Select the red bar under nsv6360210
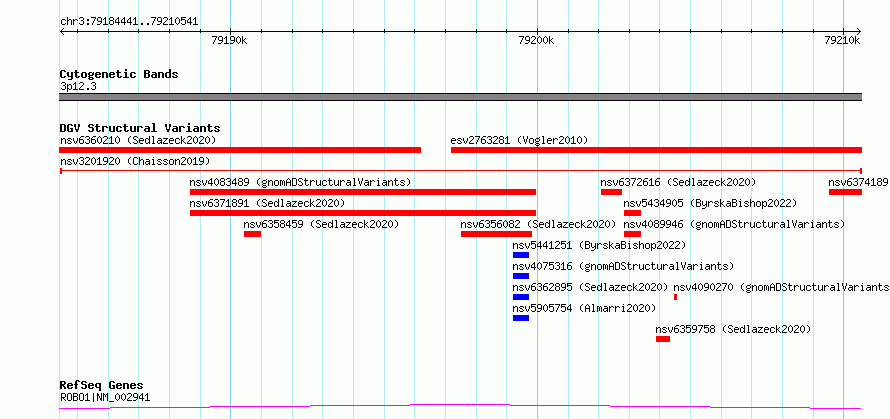 240,150
